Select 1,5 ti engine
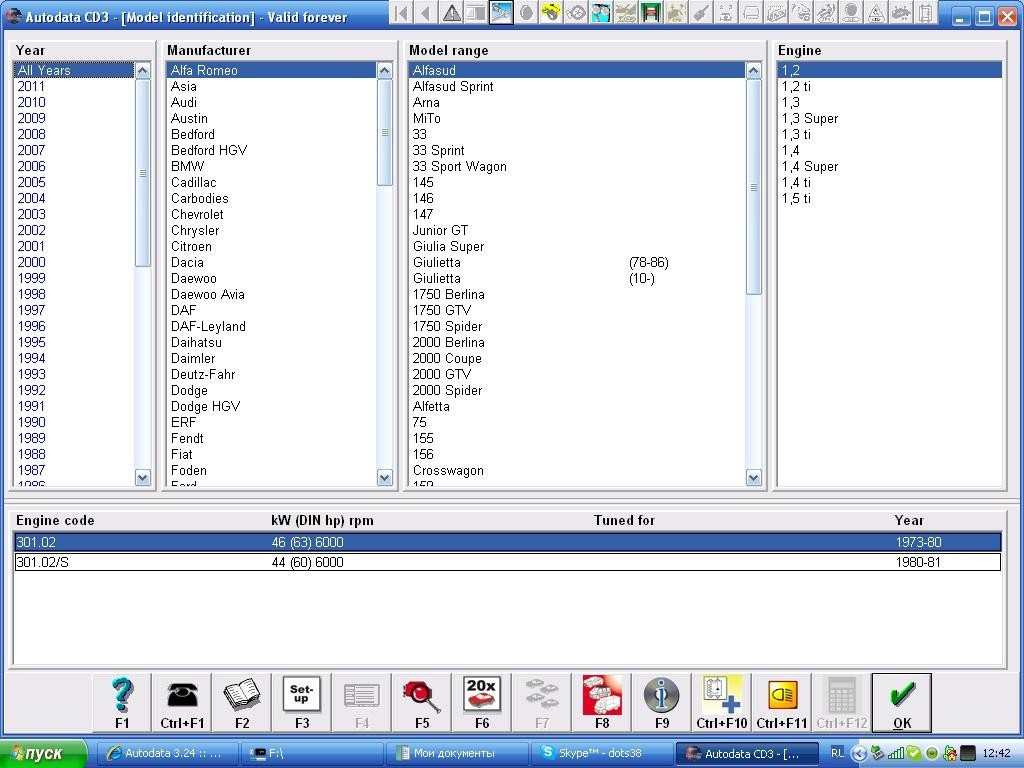Viewport: 1024px width, 768px height. click(889, 198)
